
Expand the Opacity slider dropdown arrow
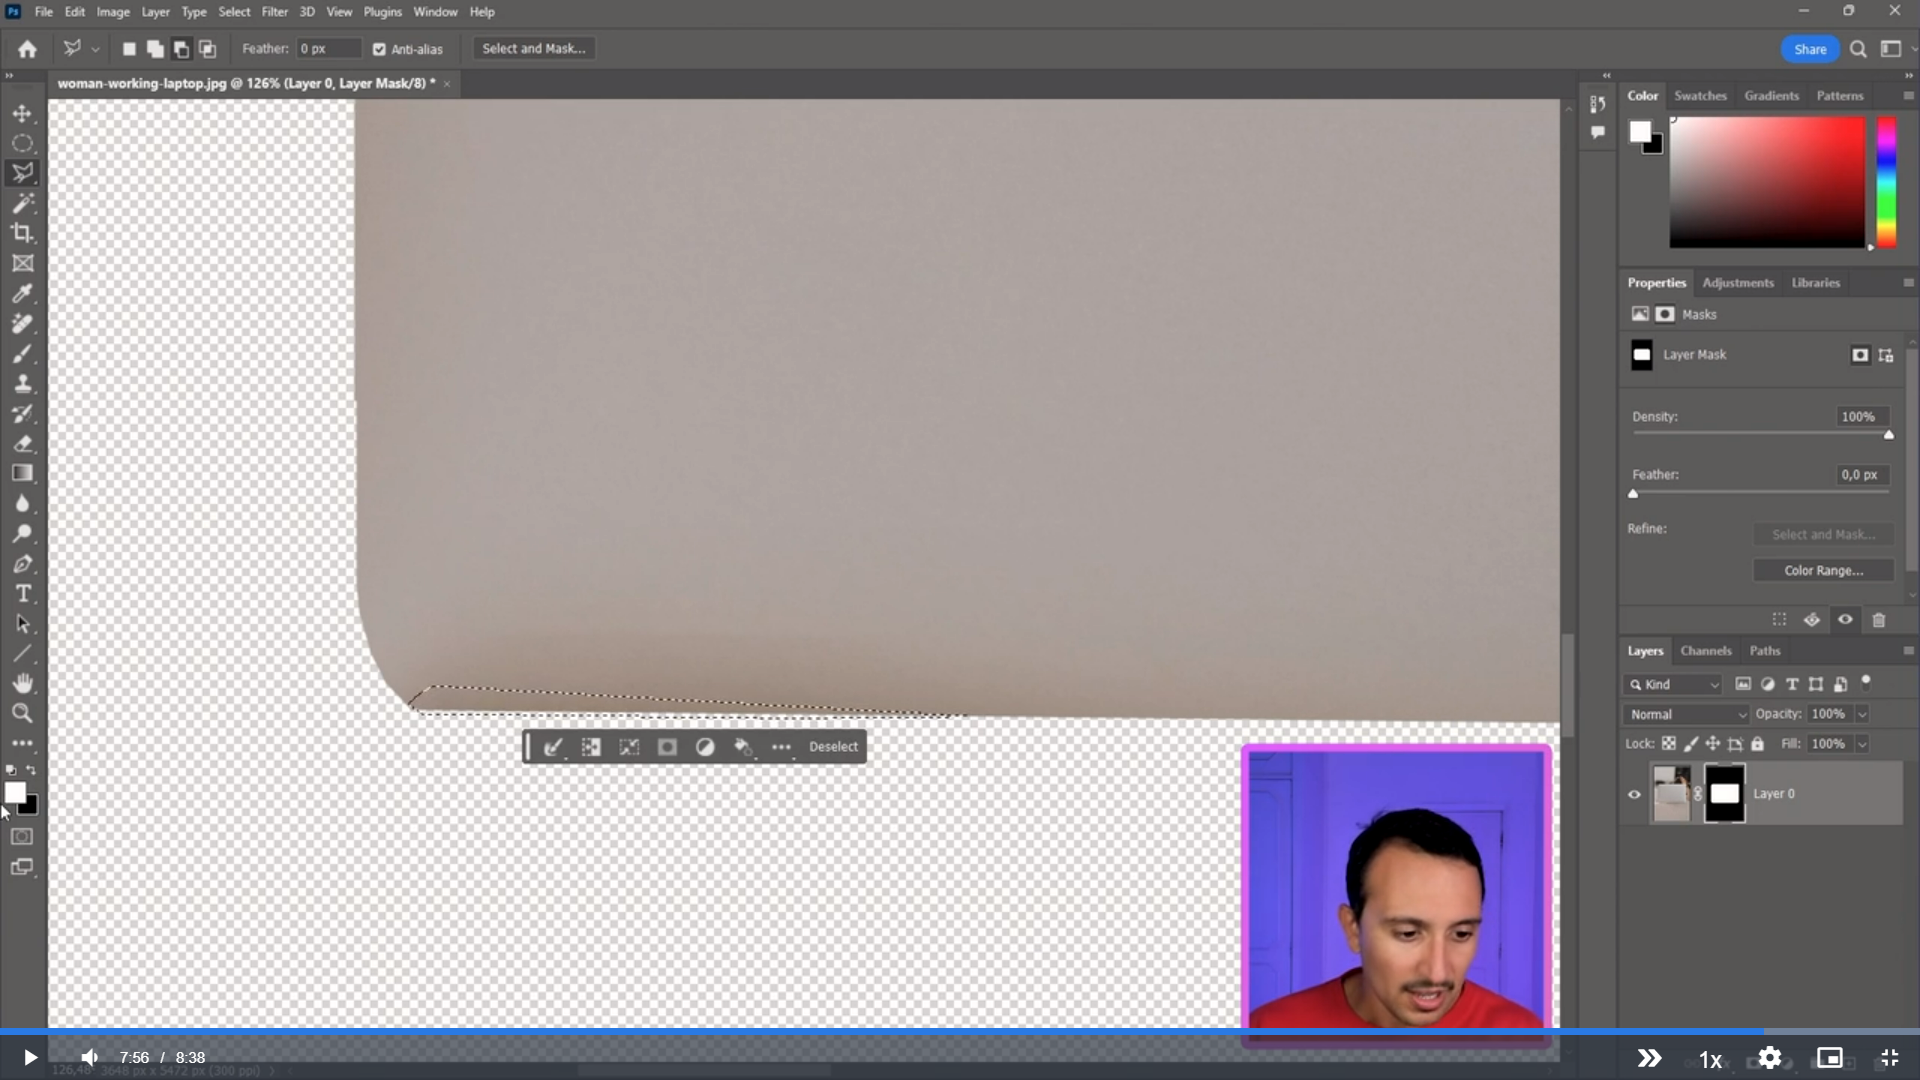tap(1862, 714)
